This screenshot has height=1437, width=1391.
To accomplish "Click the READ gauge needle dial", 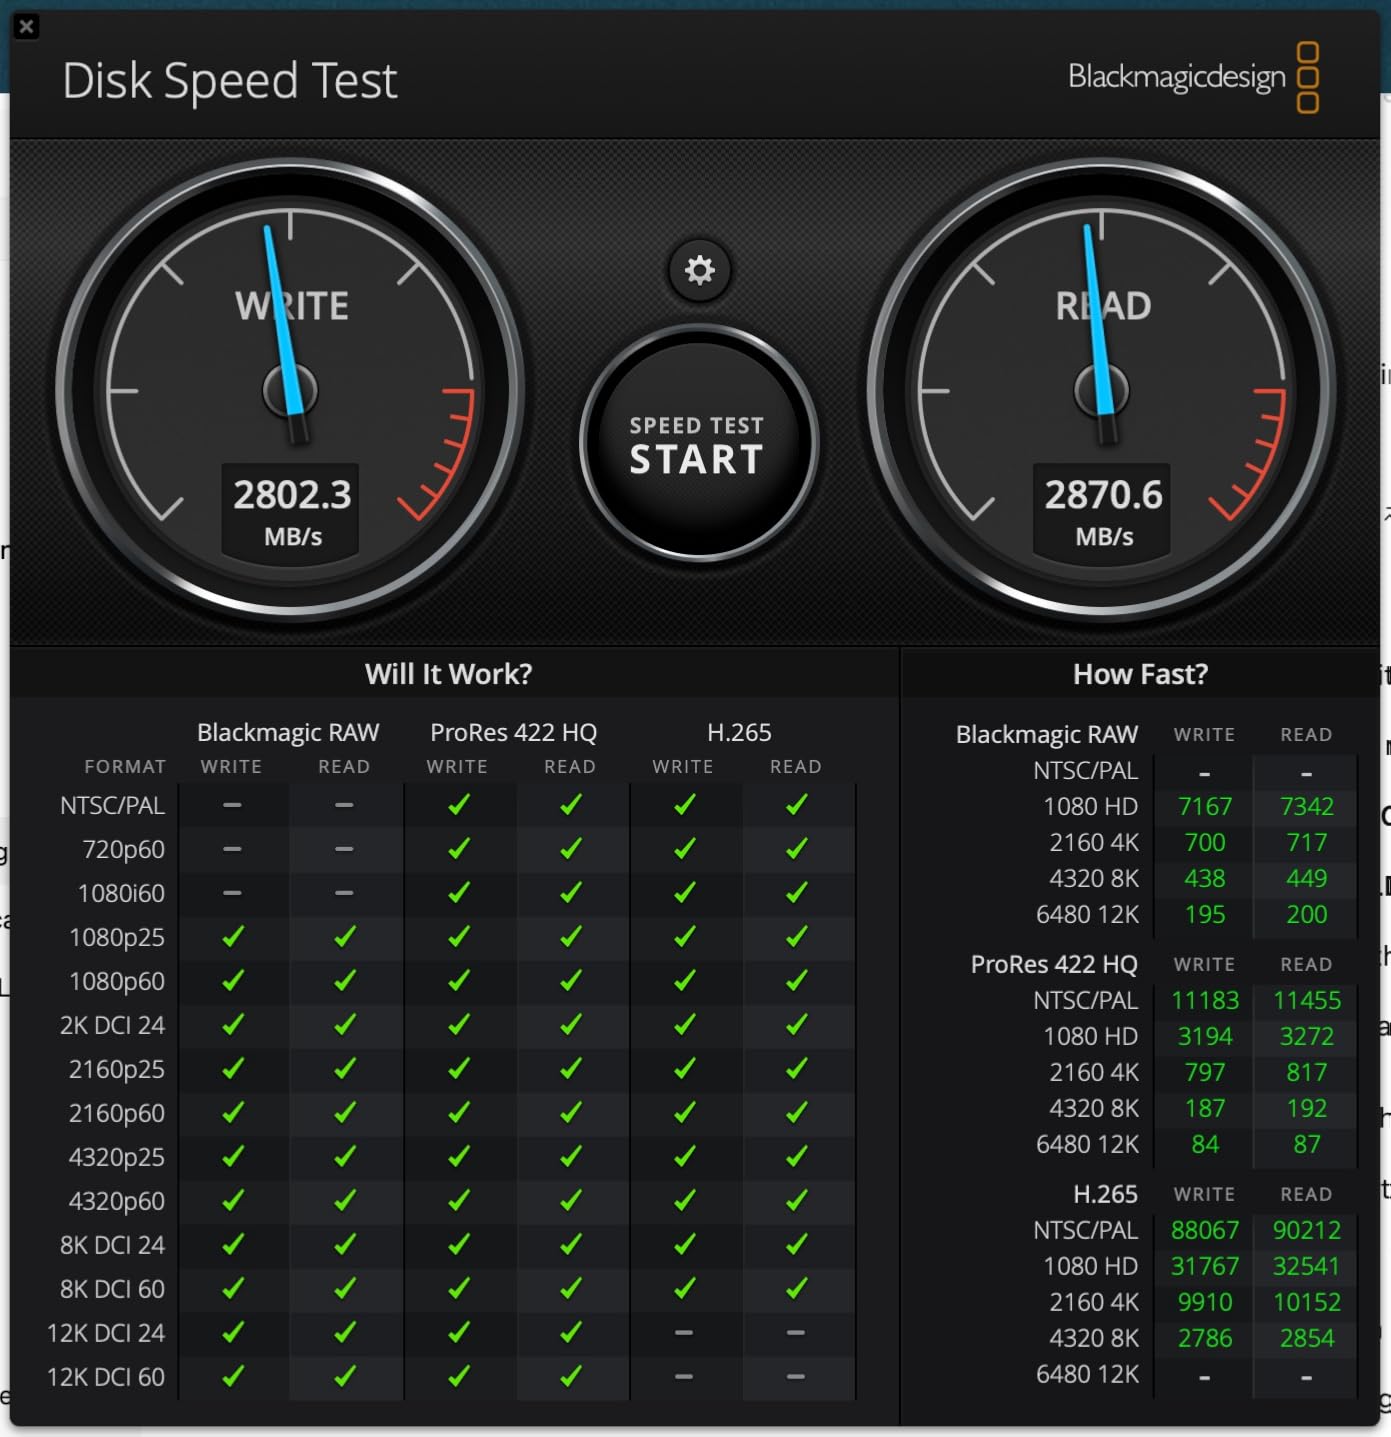I will [x=1102, y=388].
